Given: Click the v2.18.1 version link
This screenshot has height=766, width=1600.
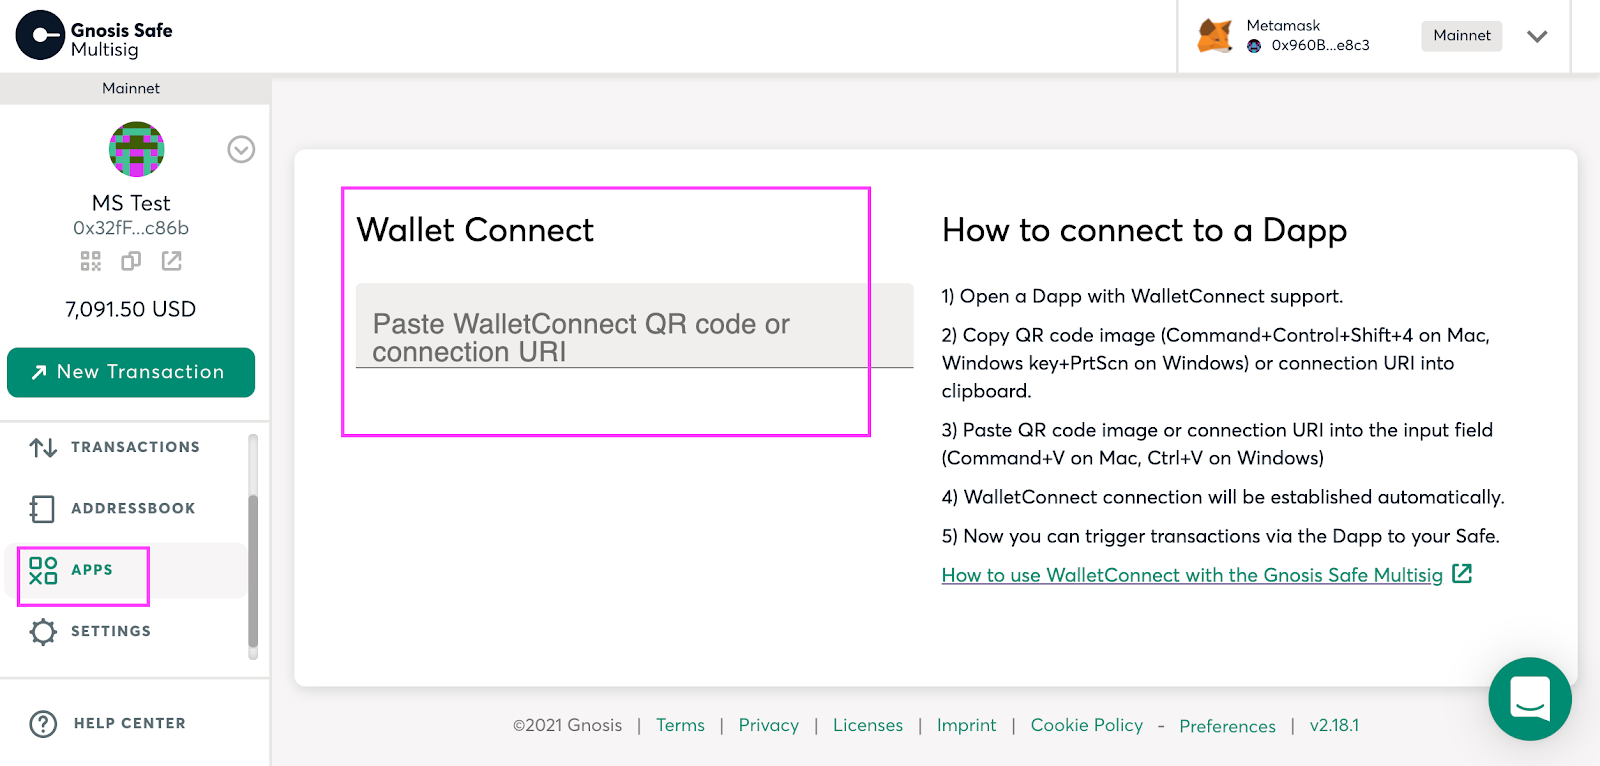Looking at the screenshot, I should [1334, 725].
